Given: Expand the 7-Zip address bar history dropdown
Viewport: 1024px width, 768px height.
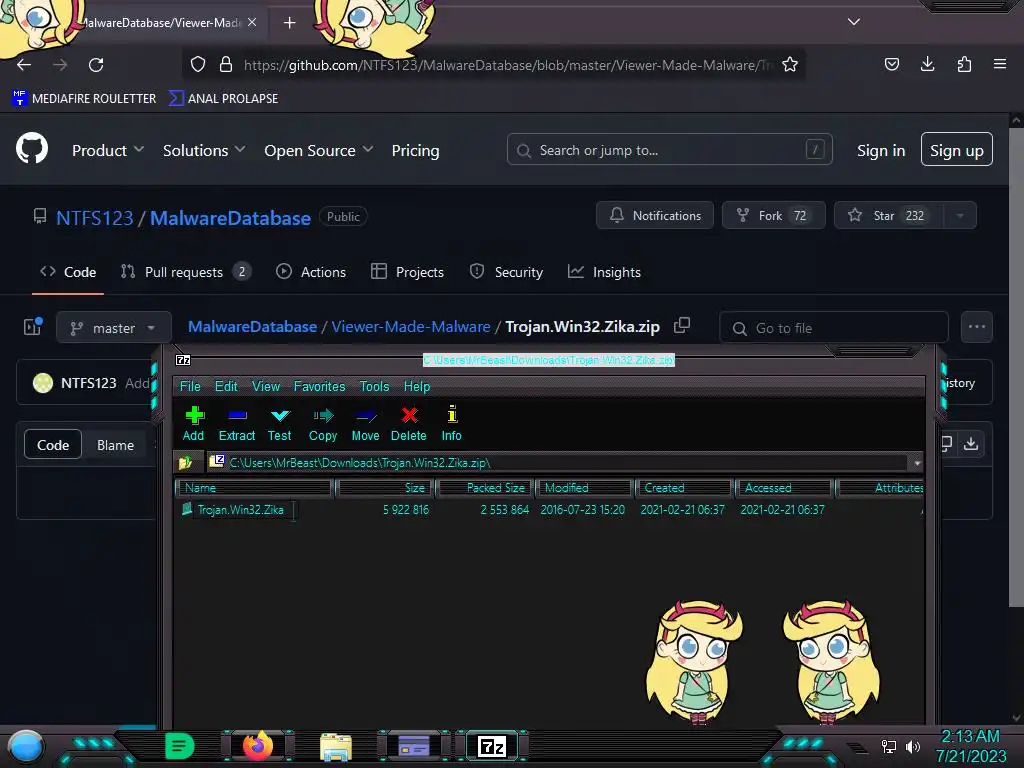Looking at the screenshot, I should (x=917, y=463).
